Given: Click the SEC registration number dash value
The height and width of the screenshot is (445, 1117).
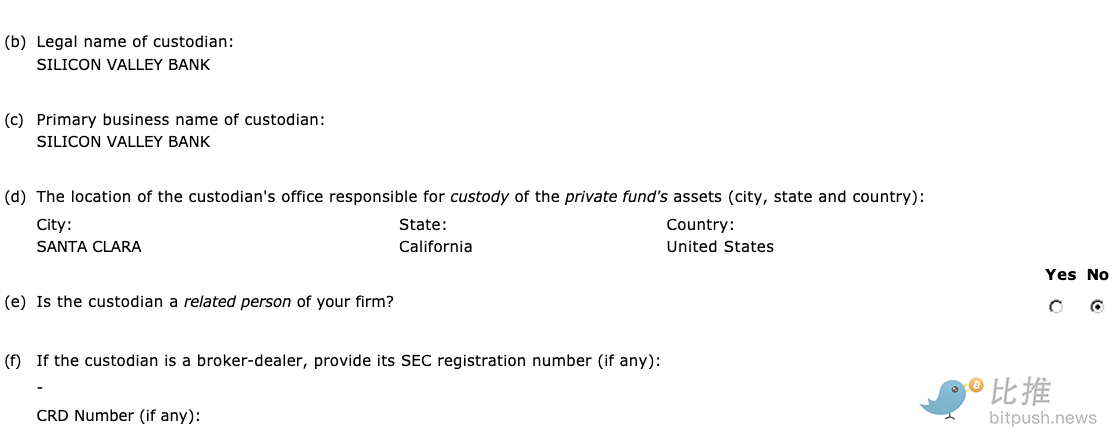Looking at the screenshot, I should 40,388.
